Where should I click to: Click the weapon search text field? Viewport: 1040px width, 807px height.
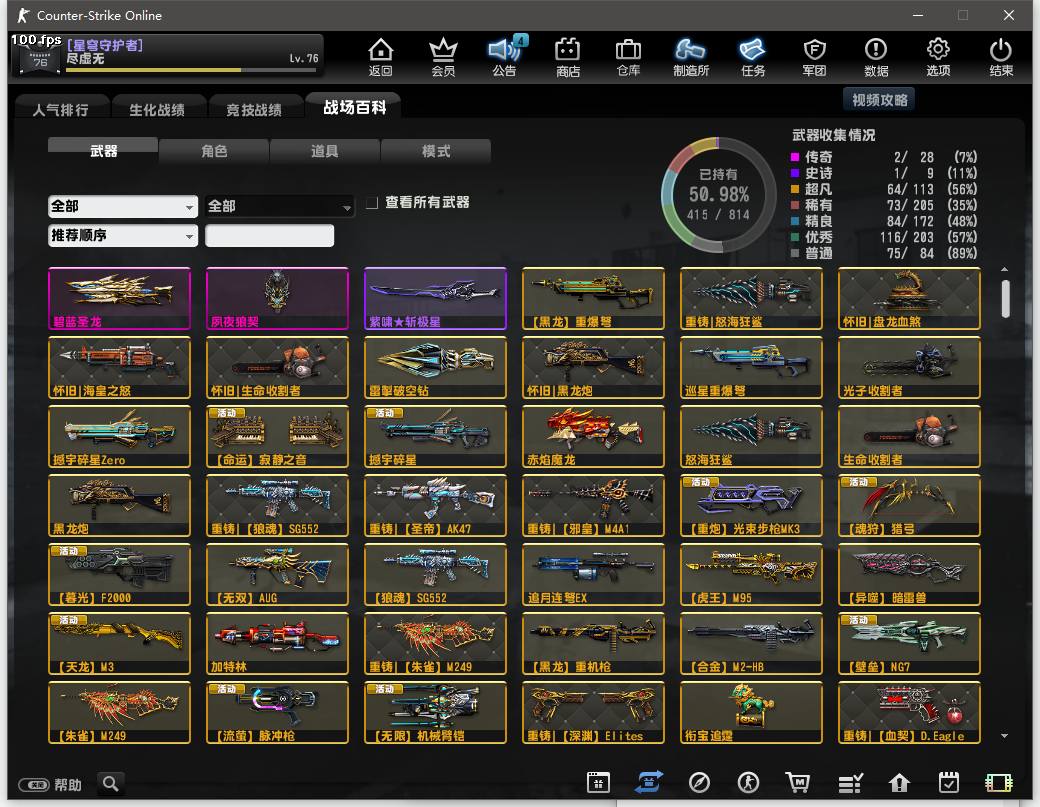[269, 235]
